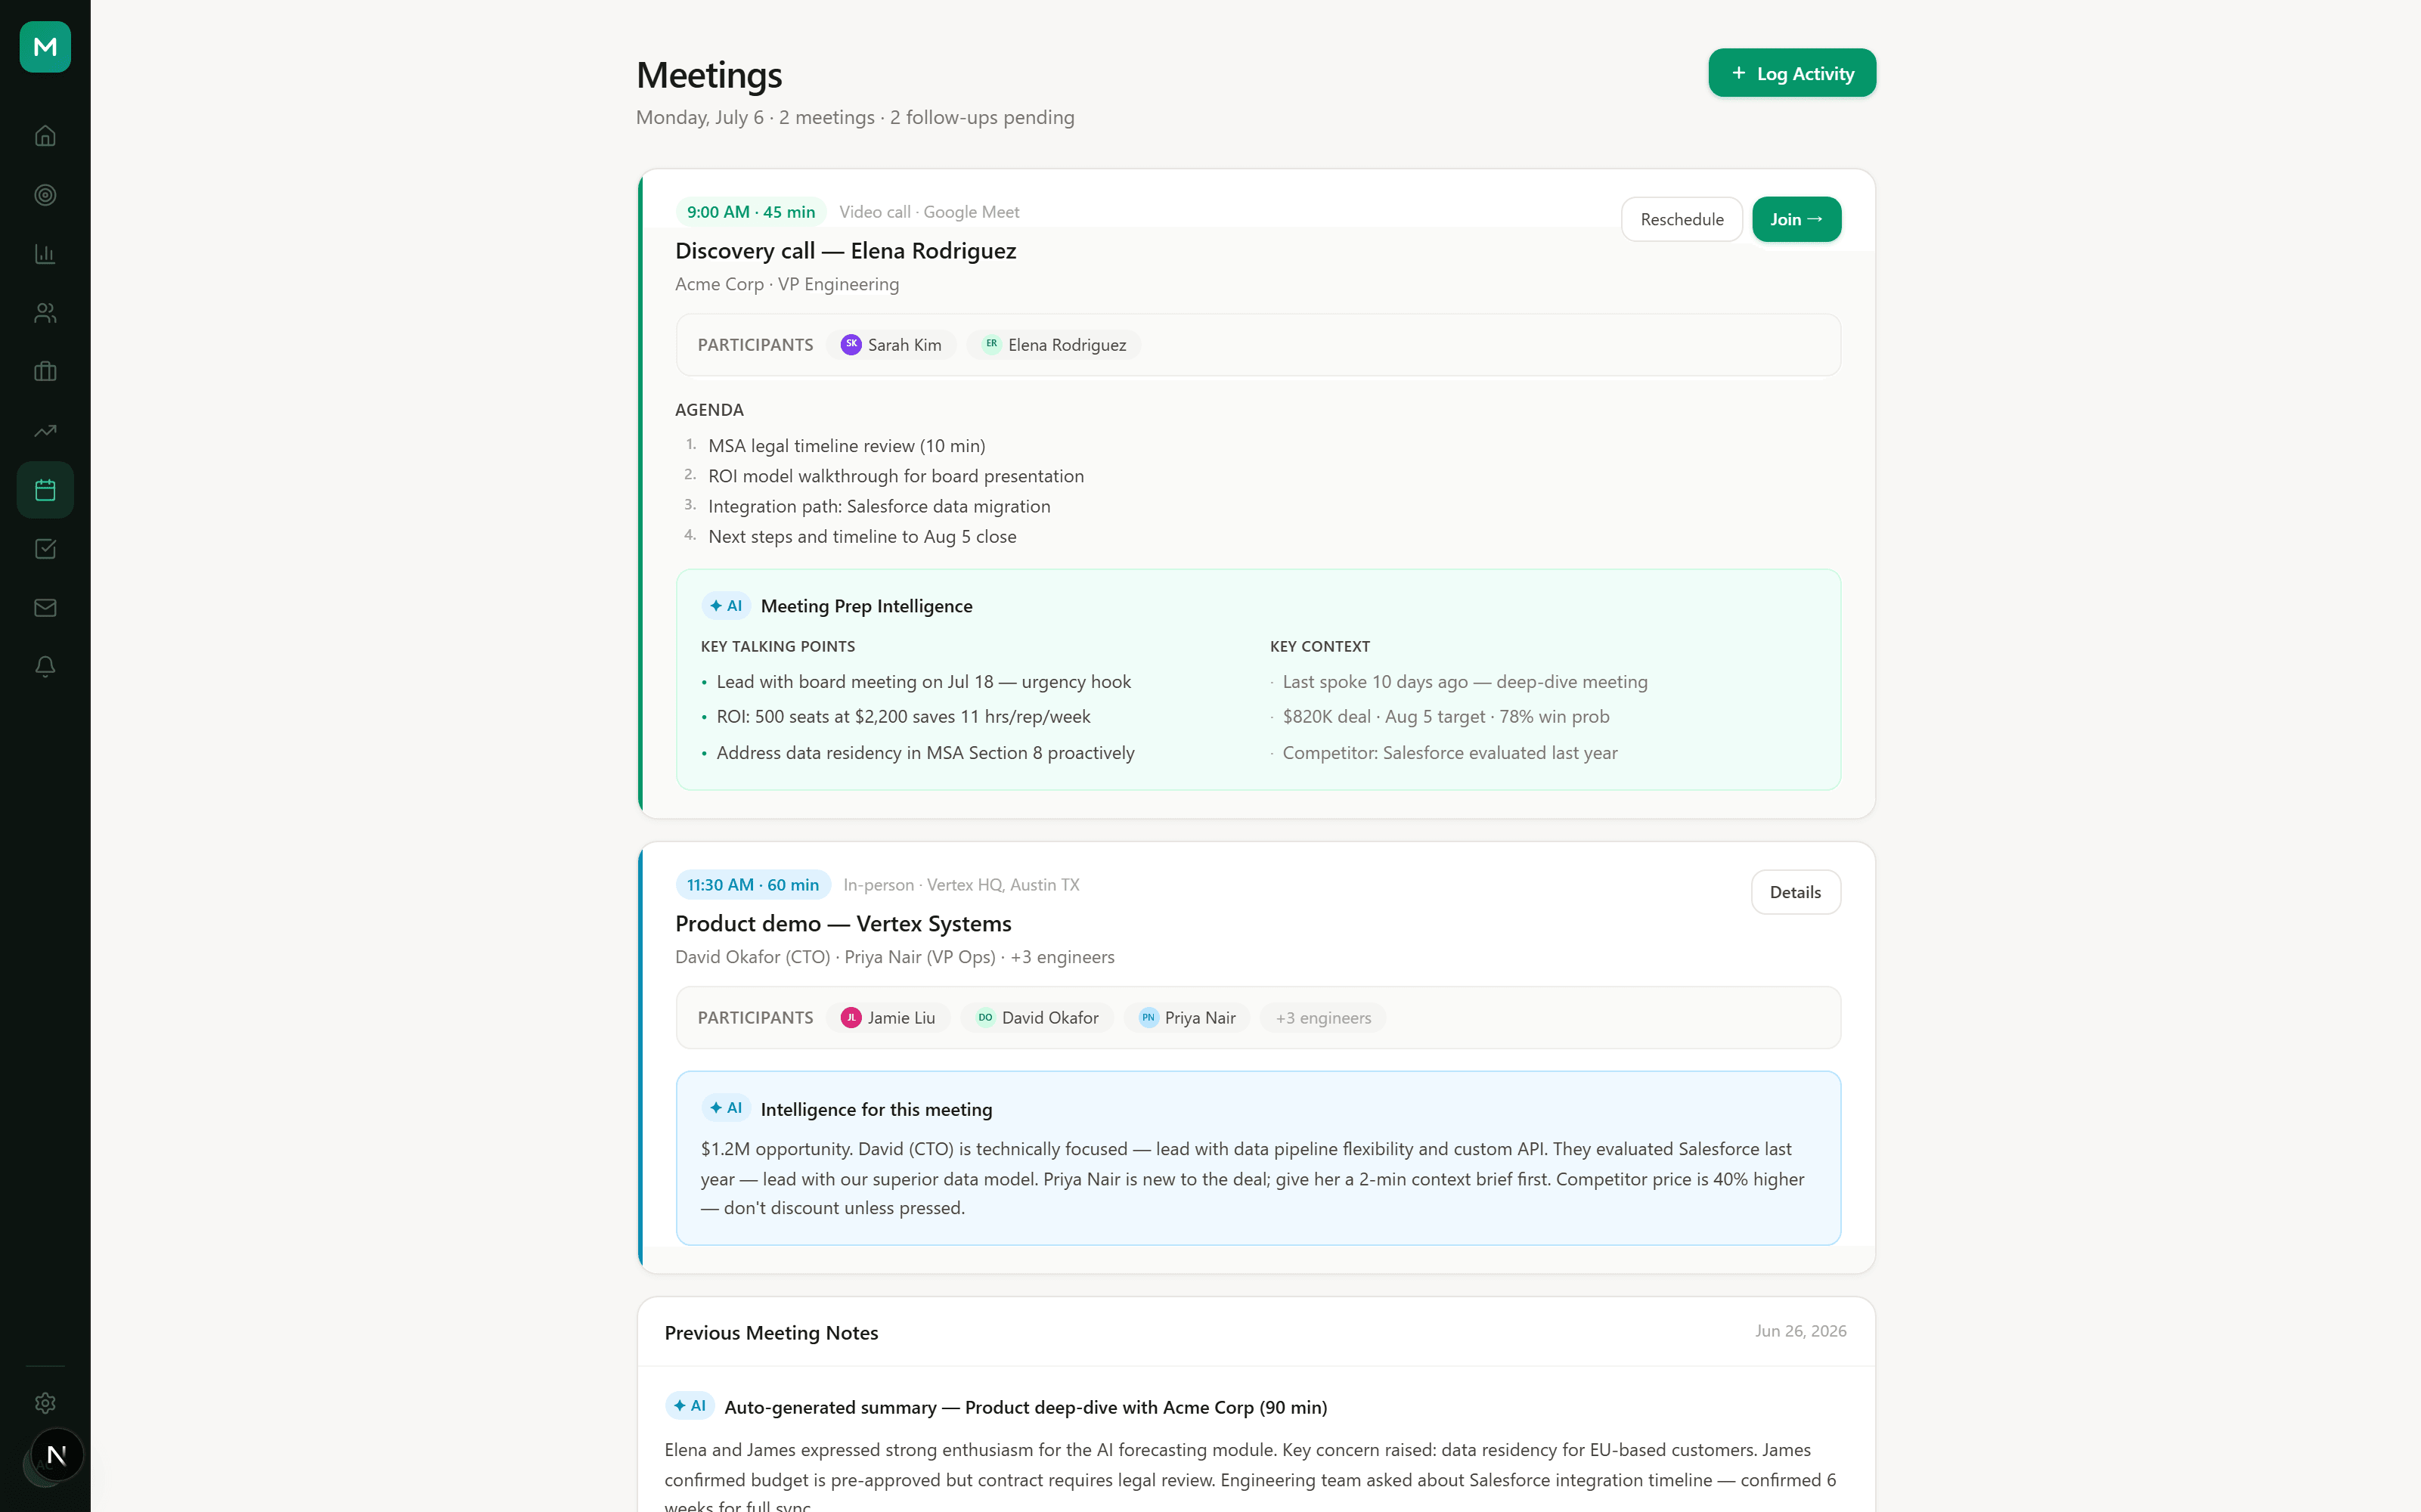The width and height of the screenshot is (2421, 1512).
Task: Click the PN avatar beside Priya Nair
Action: tap(1148, 1017)
